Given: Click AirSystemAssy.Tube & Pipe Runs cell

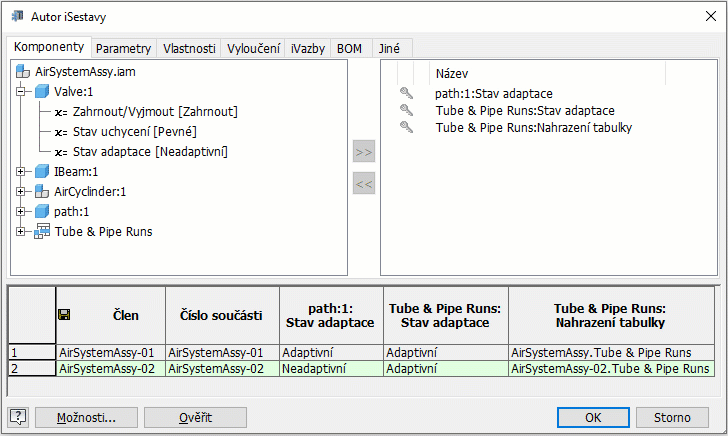Looking at the screenshot, I should (x=611, y=352).
